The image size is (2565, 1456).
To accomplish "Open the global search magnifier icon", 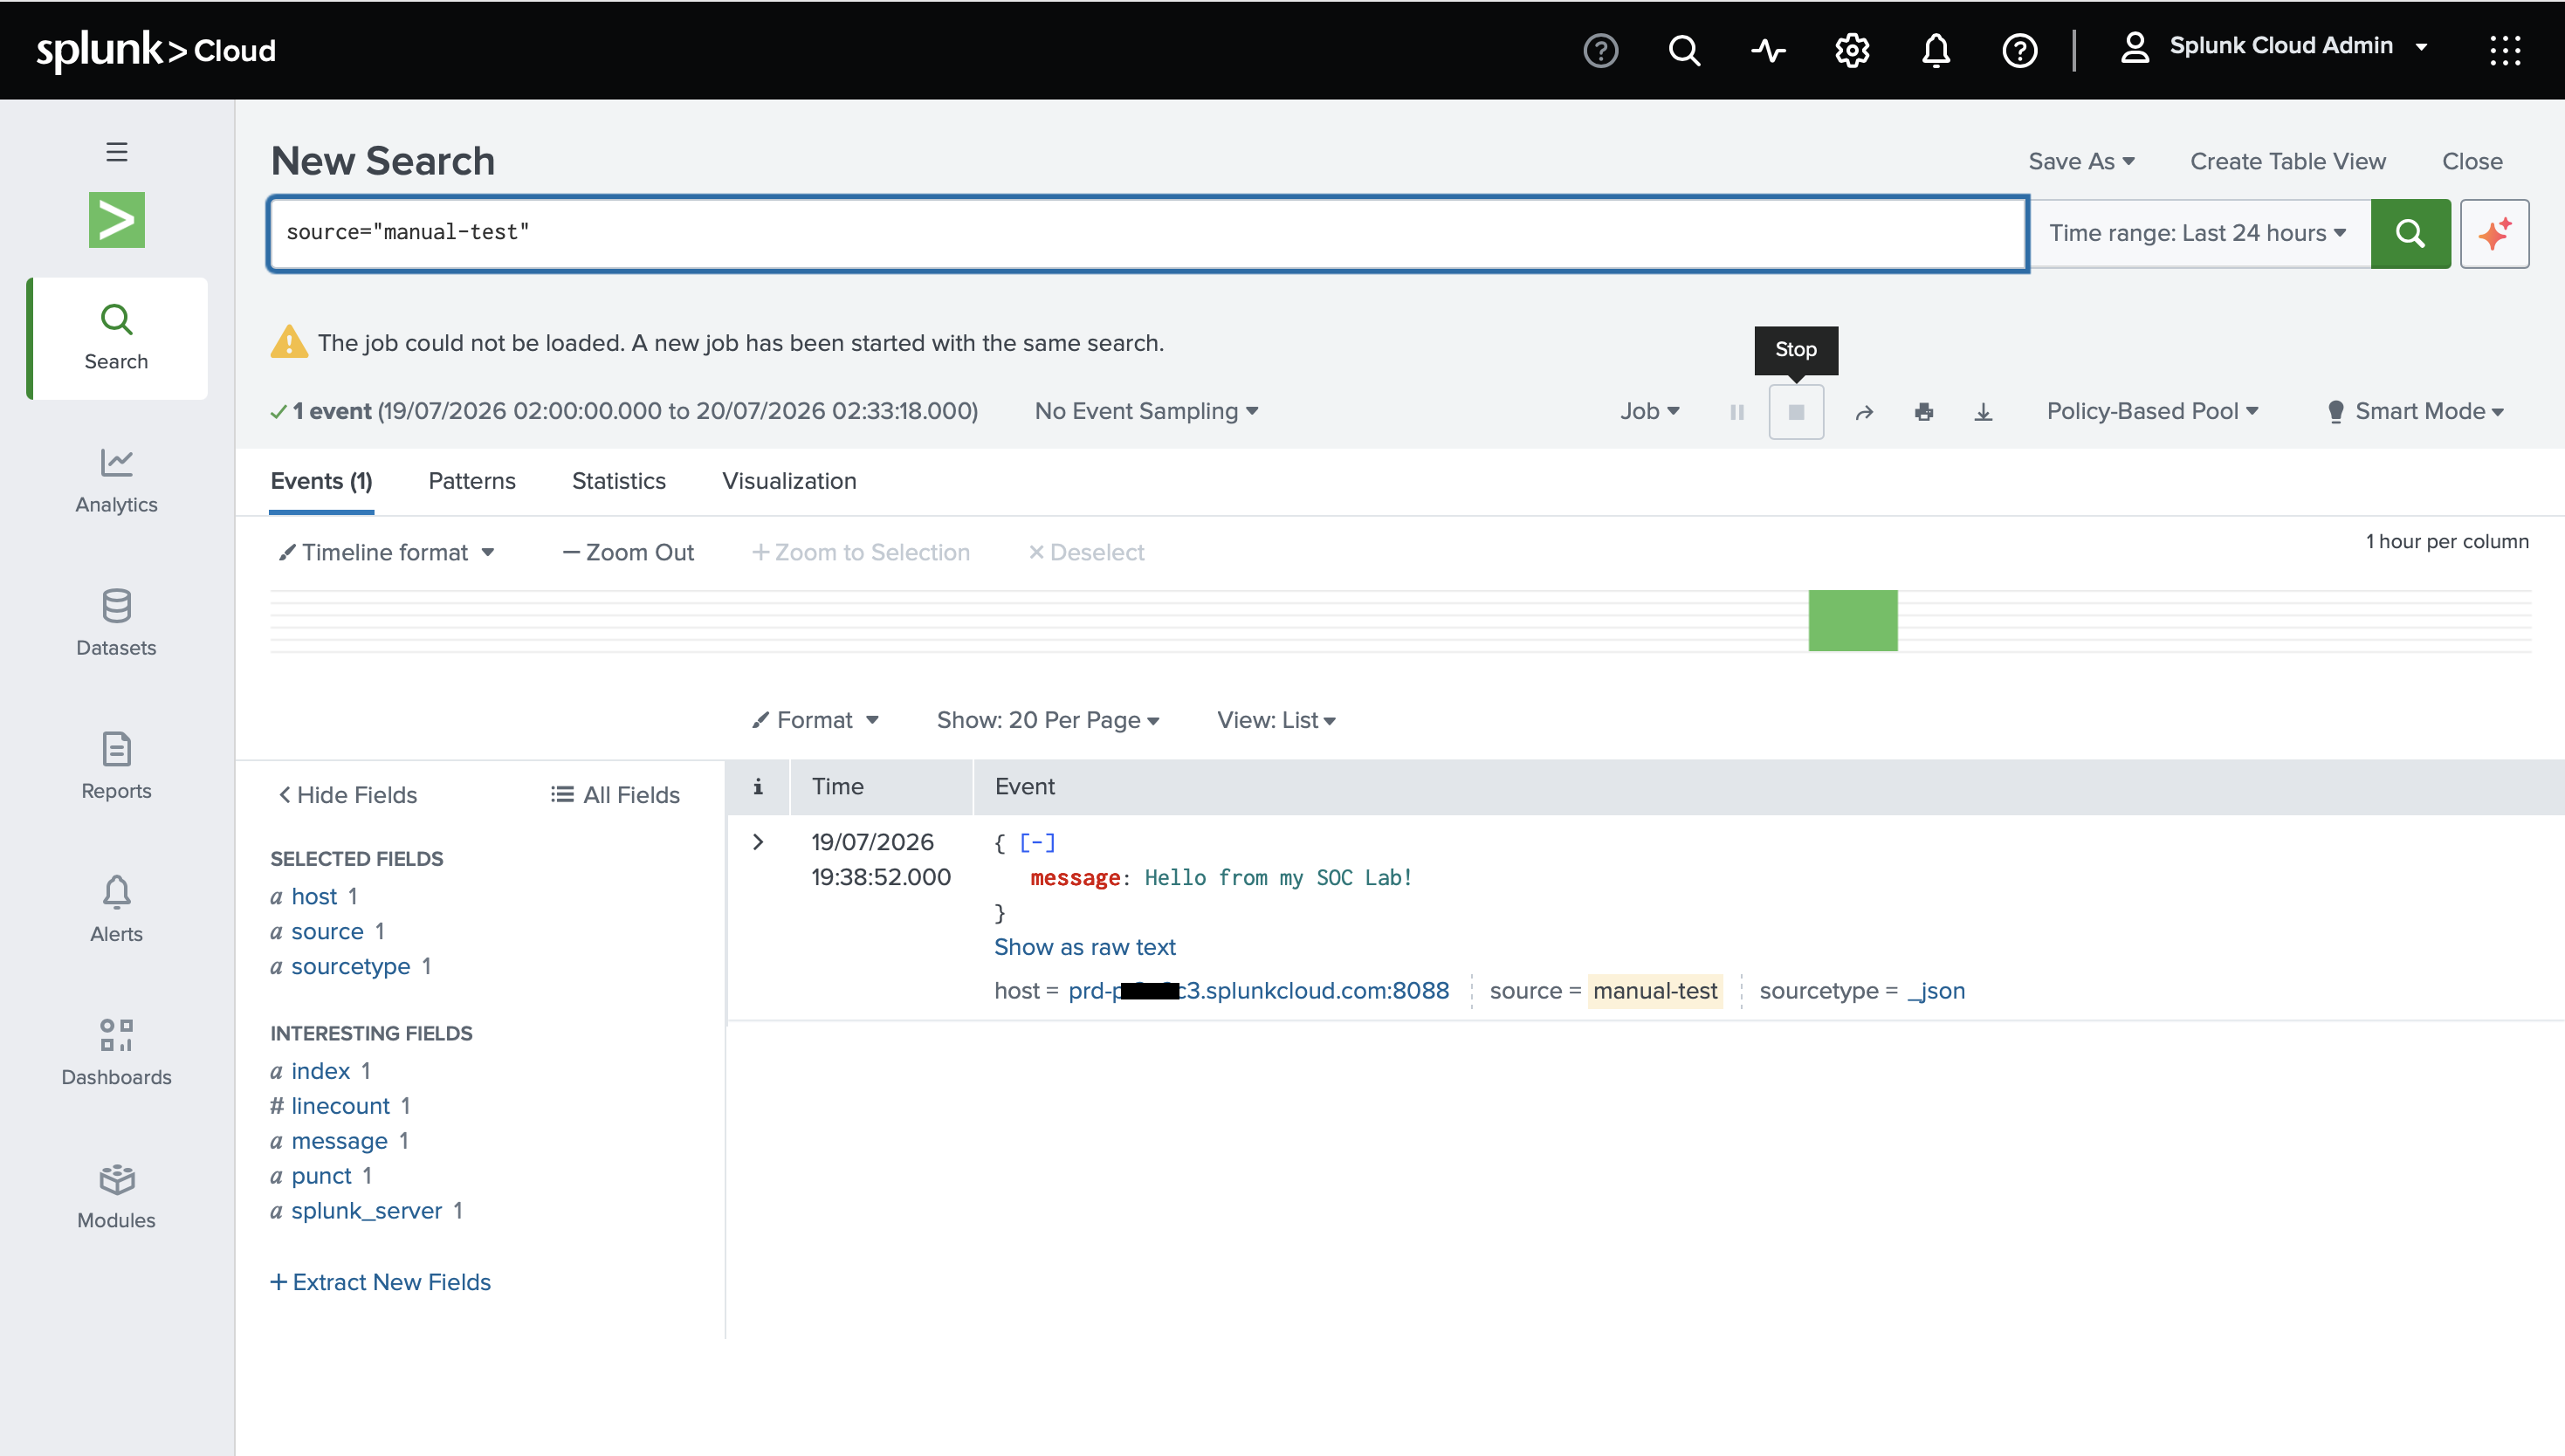I will 1684,50.
